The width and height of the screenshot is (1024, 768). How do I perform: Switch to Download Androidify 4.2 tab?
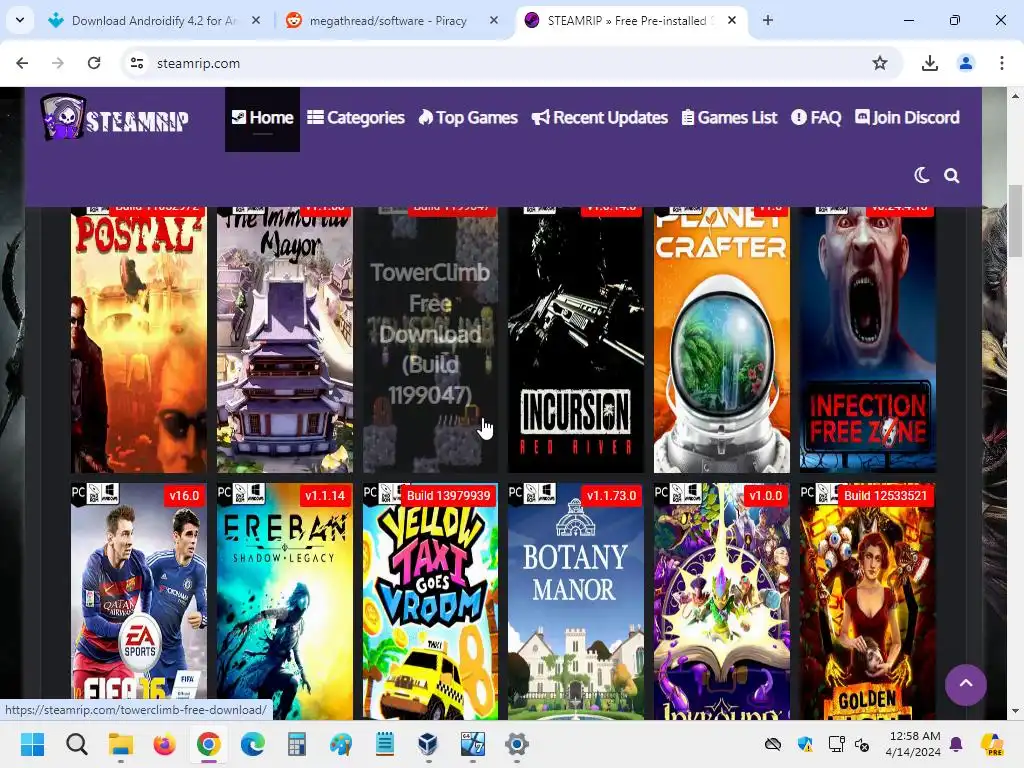(x=154, y=21)
